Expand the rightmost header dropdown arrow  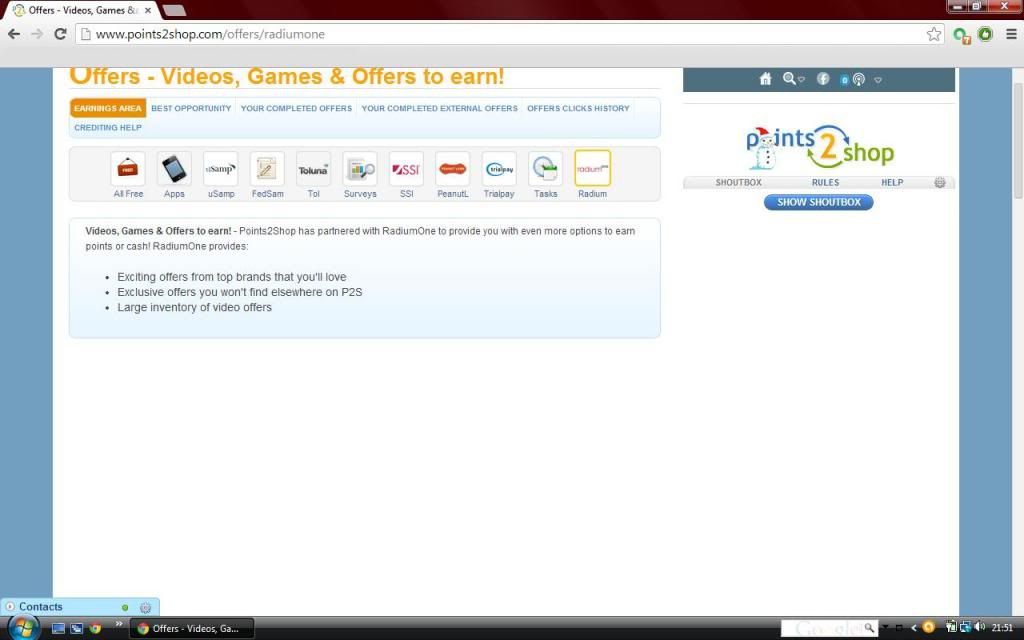(x=878, y=80)
